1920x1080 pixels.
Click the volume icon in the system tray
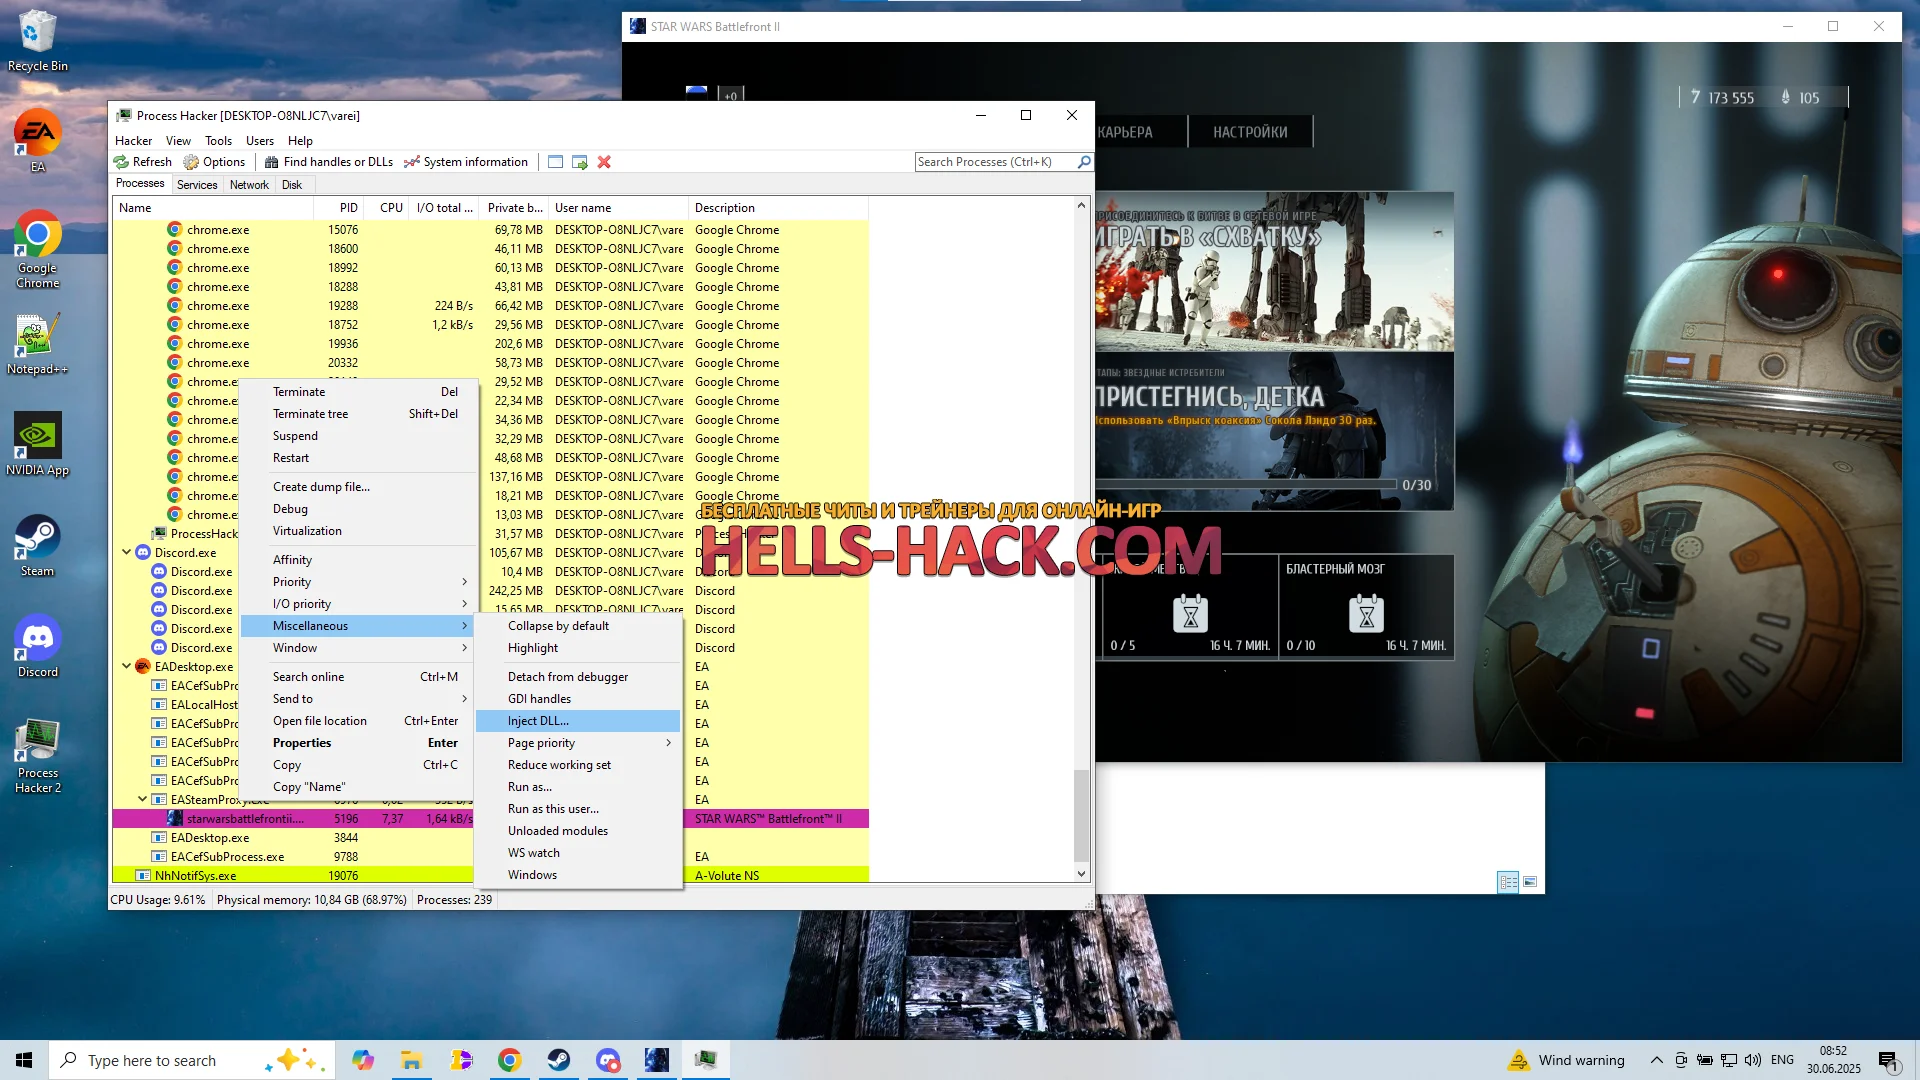click(x=1753, y=1060)
